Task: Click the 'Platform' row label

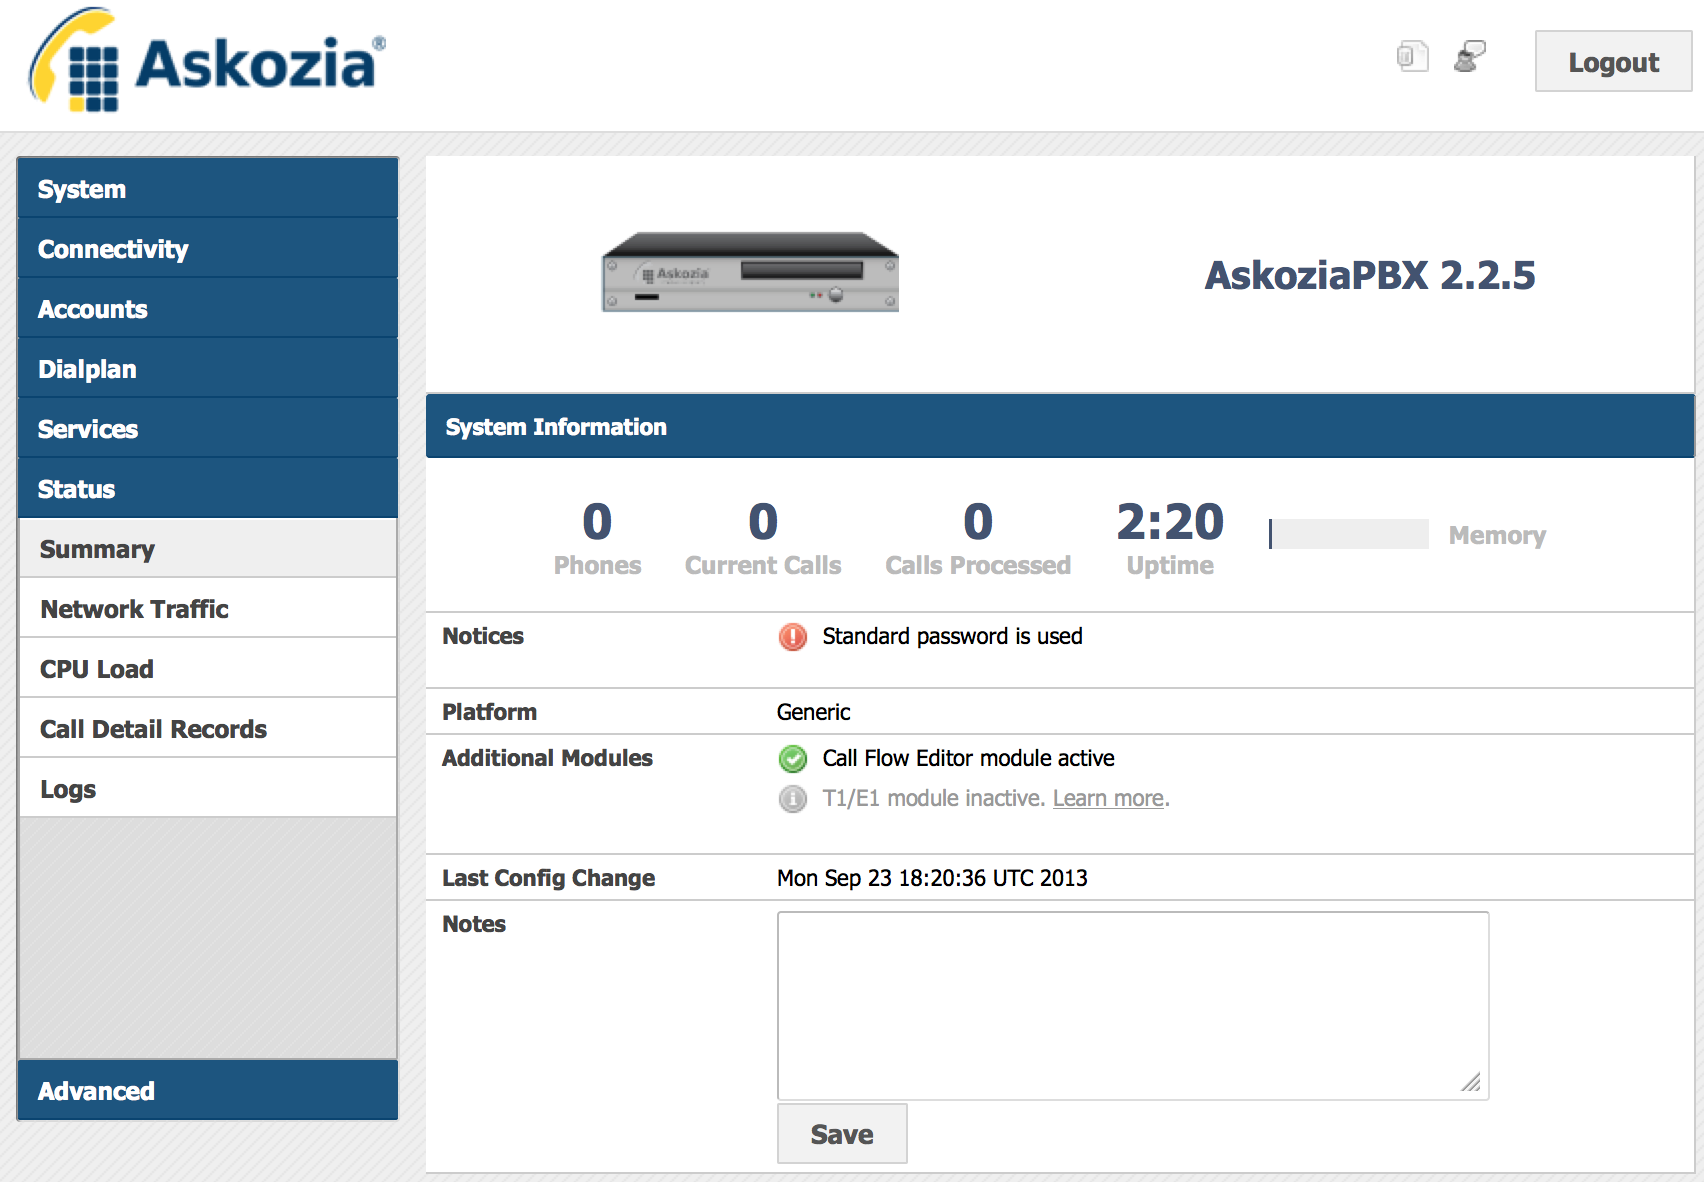Action: [x=489, y=712]
